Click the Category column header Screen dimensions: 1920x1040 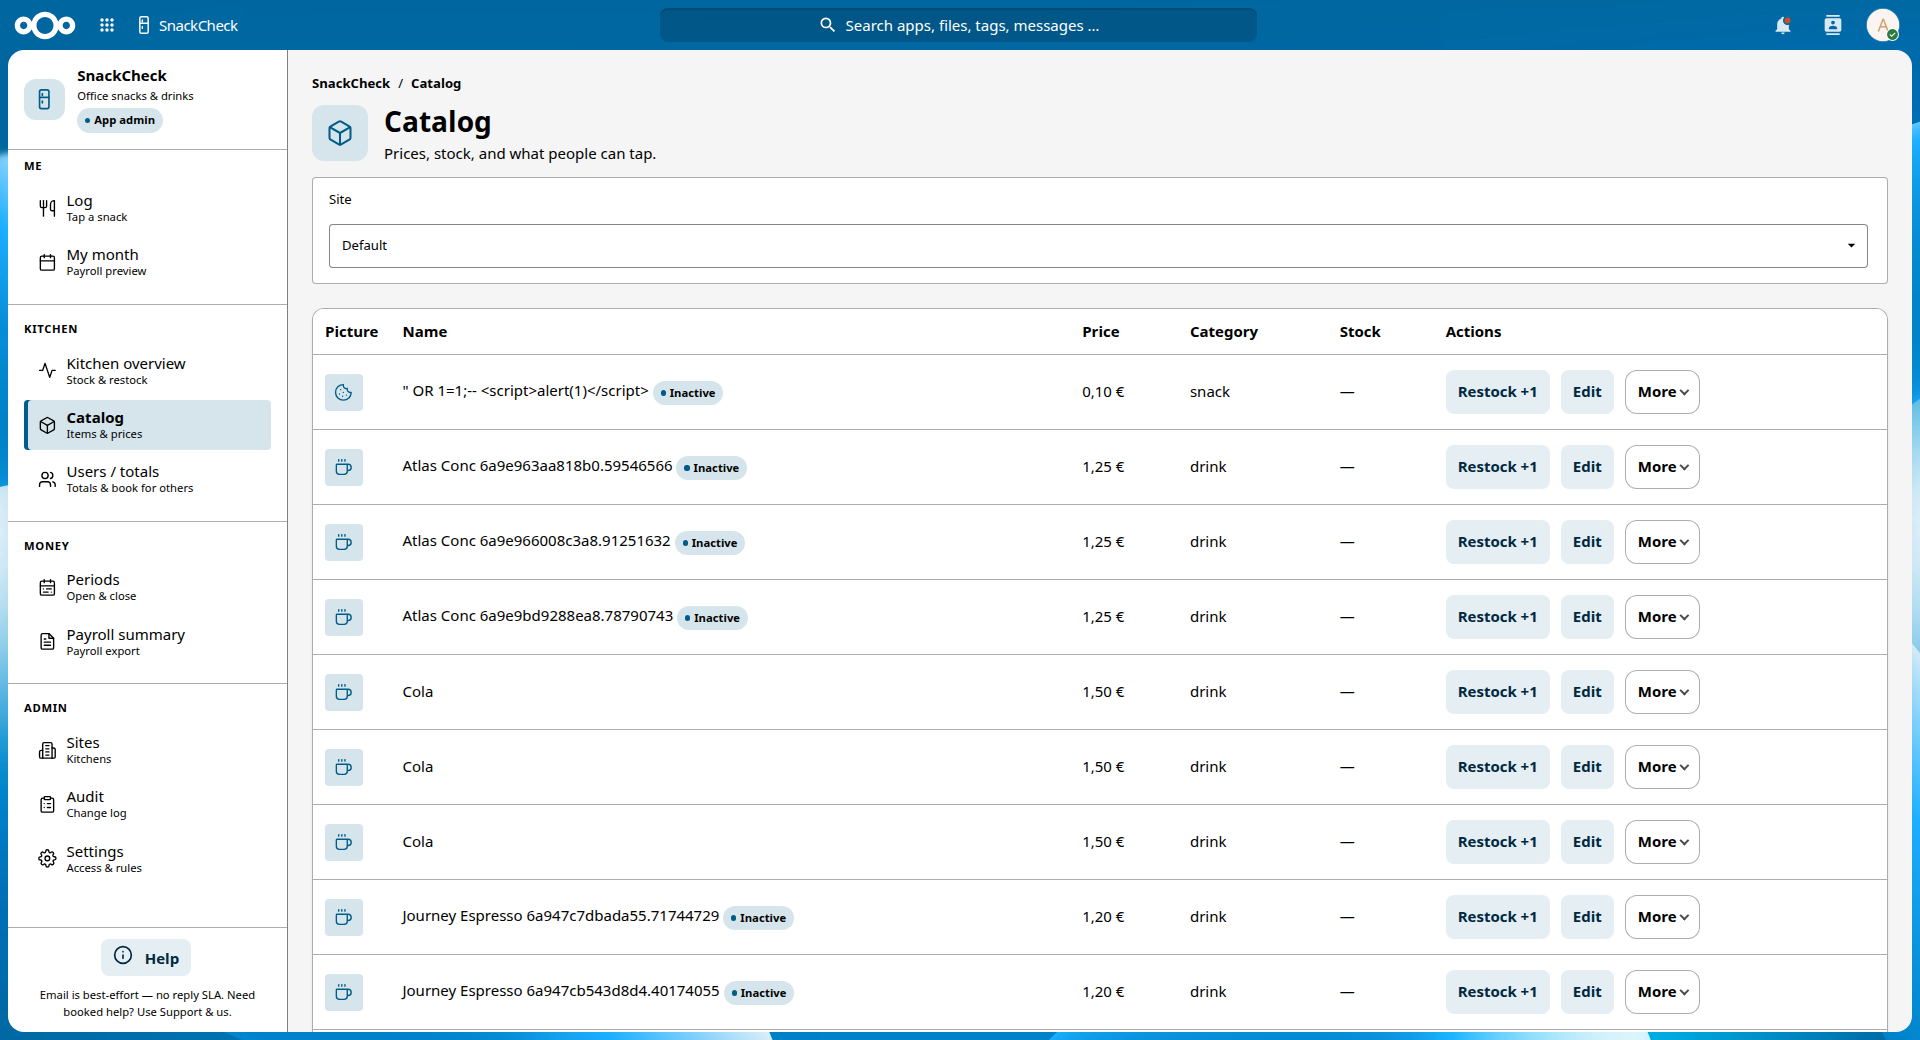coord(1223,332)
